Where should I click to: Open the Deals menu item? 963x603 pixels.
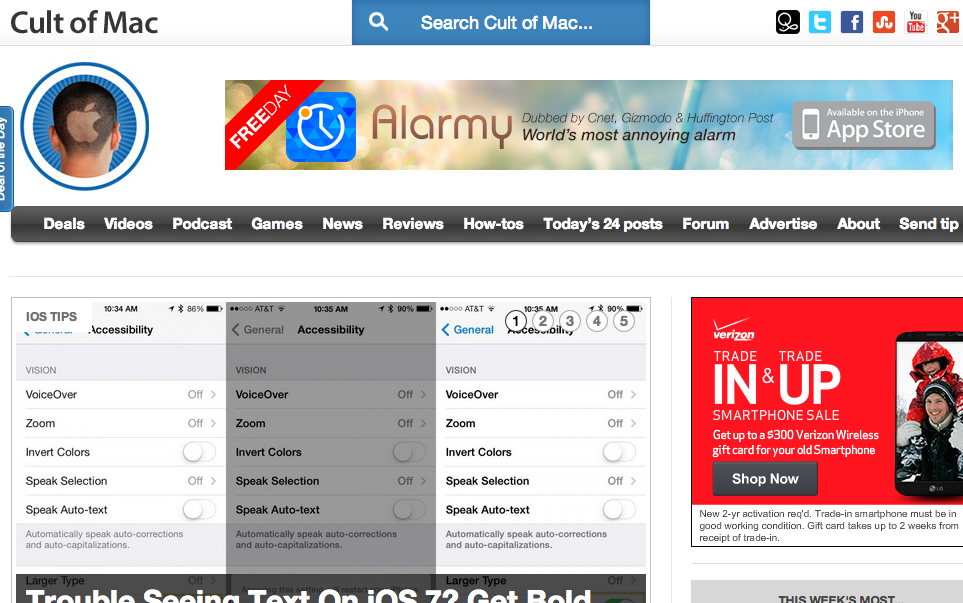[64, 224]
